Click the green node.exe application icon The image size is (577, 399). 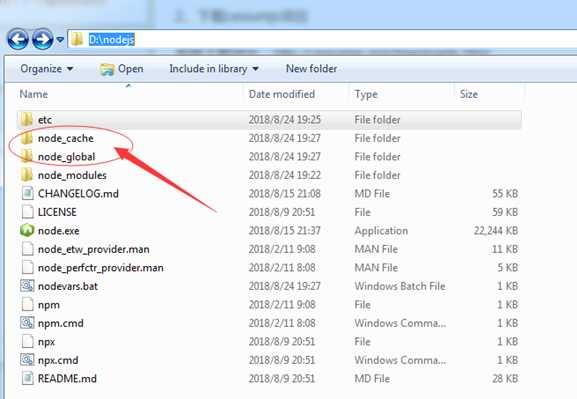[27, 230]
